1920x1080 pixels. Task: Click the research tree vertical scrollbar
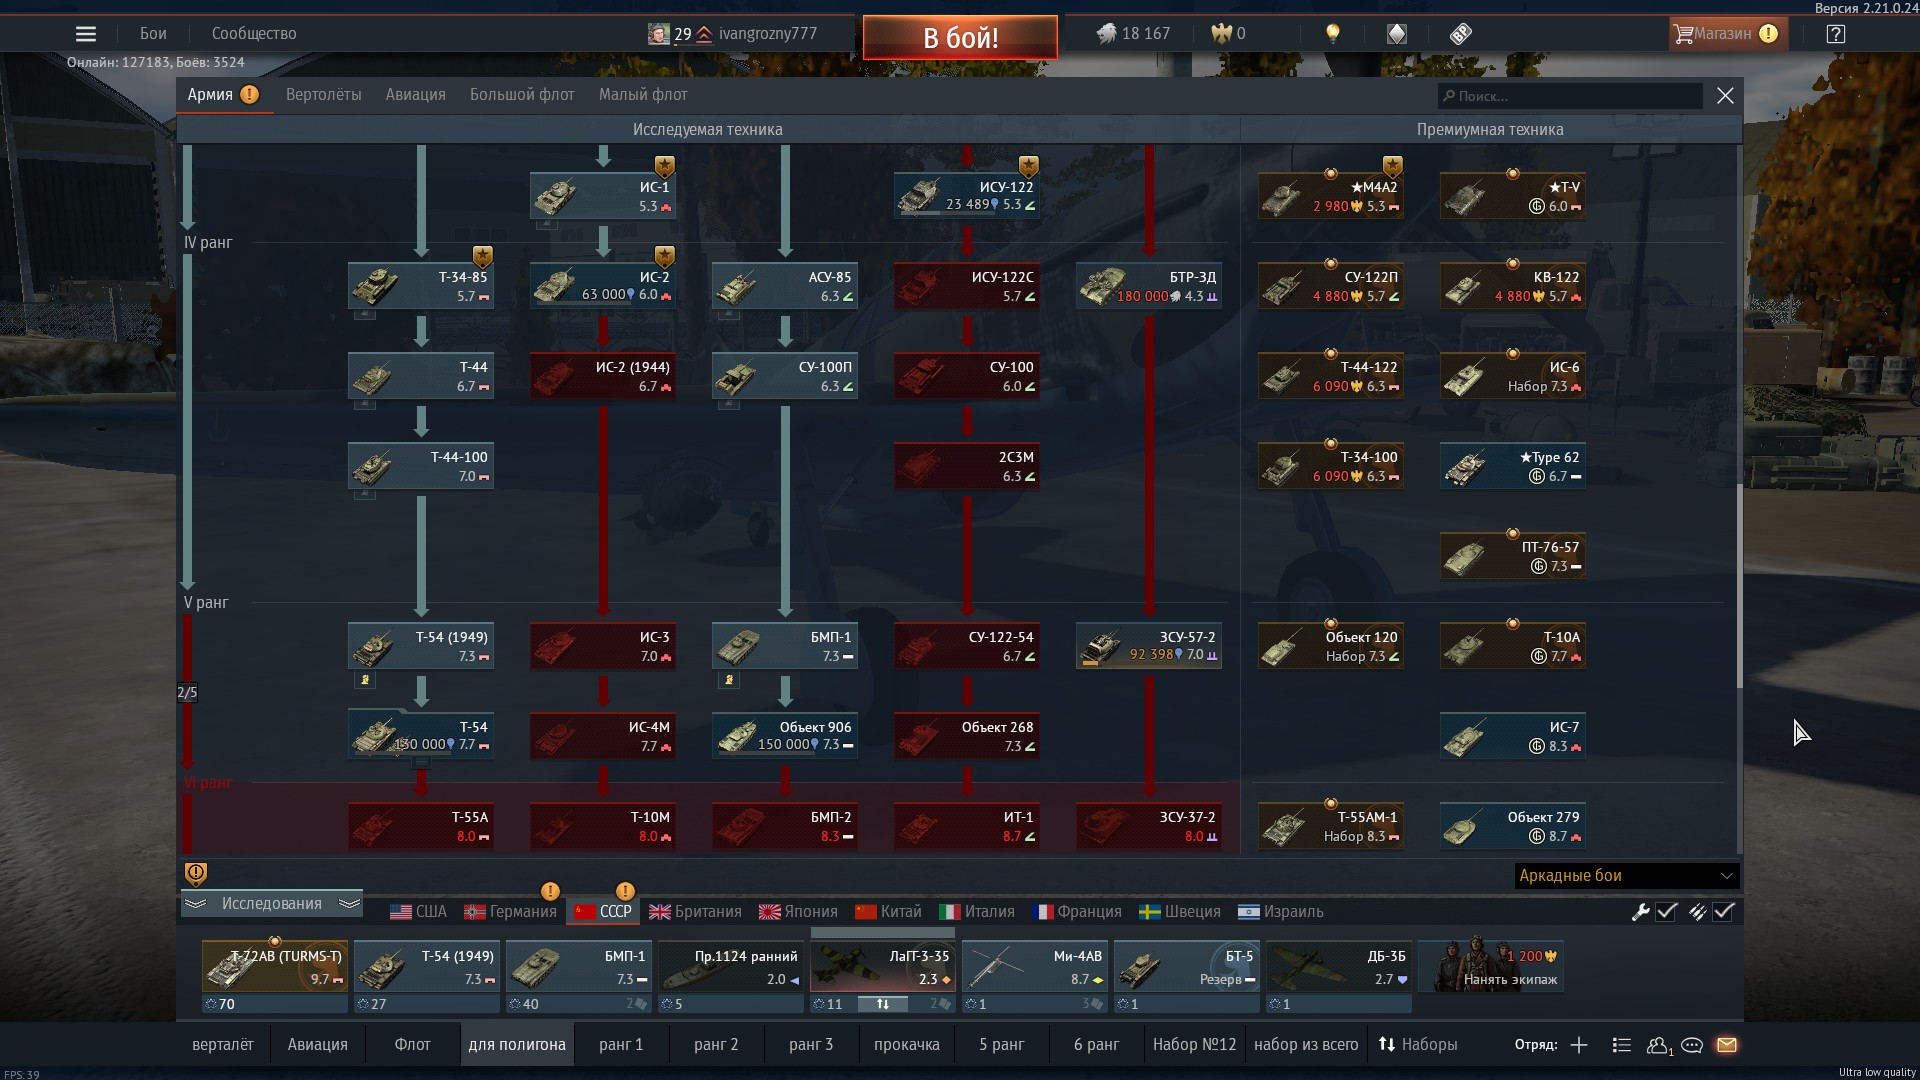1739,585
